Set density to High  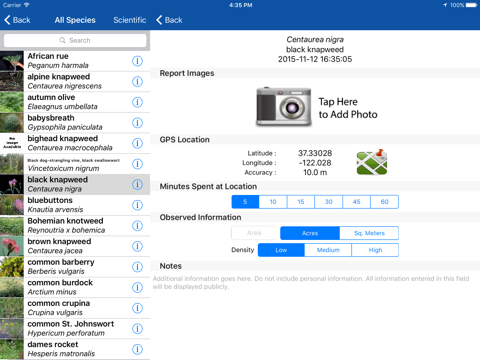tap(375, 250)
